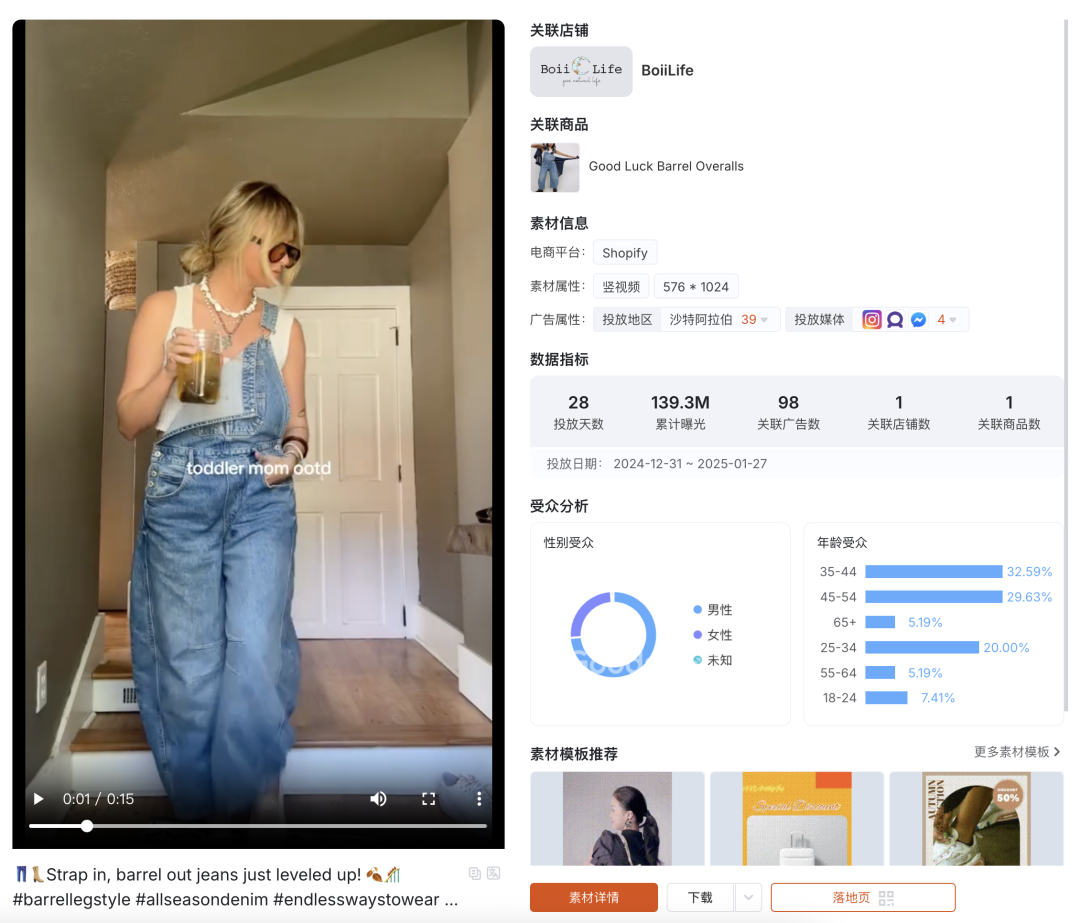Open the Good Luck Barrel Overalls product link
1080x923 pixels.
pos(666,166)
